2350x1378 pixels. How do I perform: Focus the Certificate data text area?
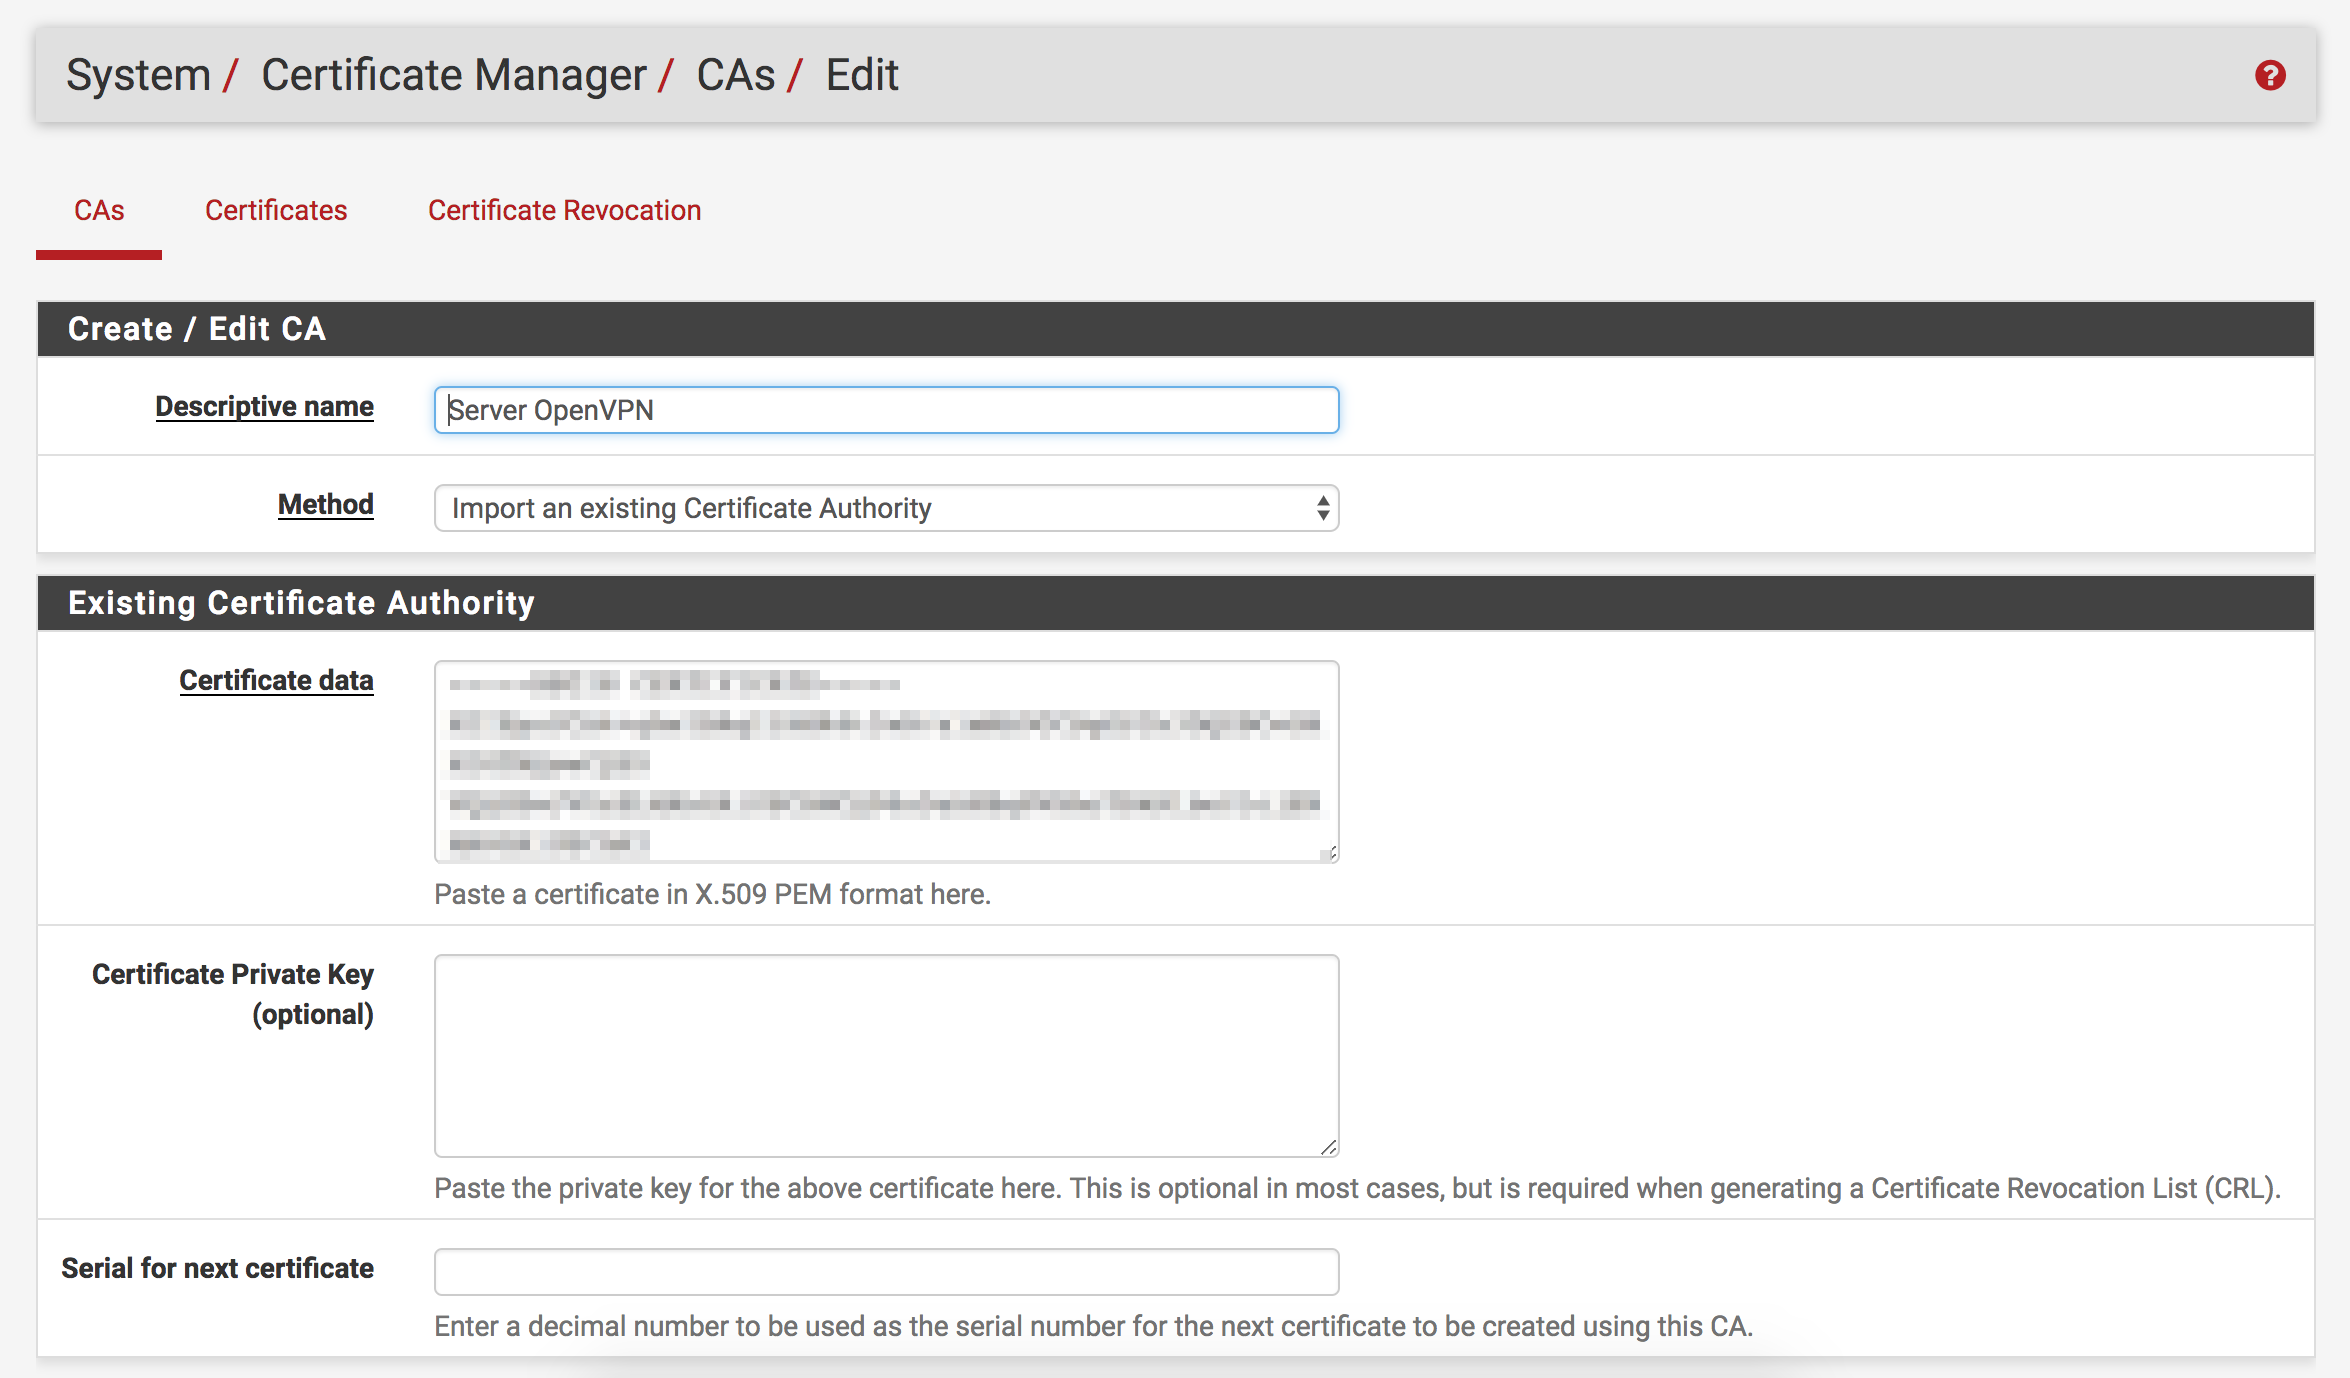pyautogui.click(x=885, y=761)
